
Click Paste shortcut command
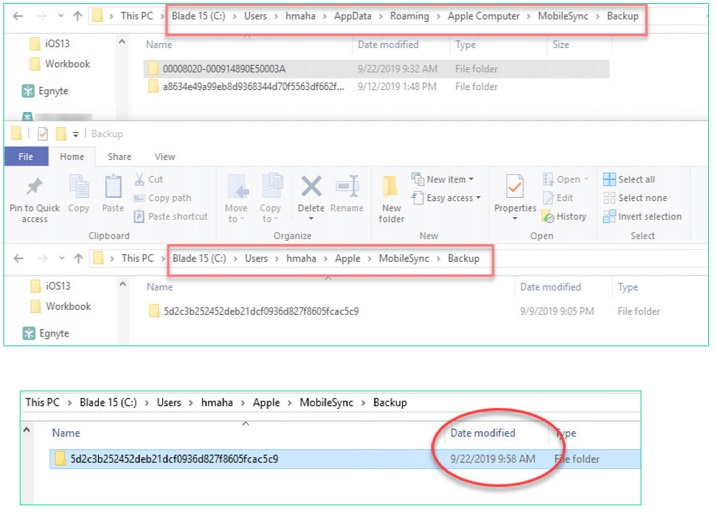[x=171, y=216]
